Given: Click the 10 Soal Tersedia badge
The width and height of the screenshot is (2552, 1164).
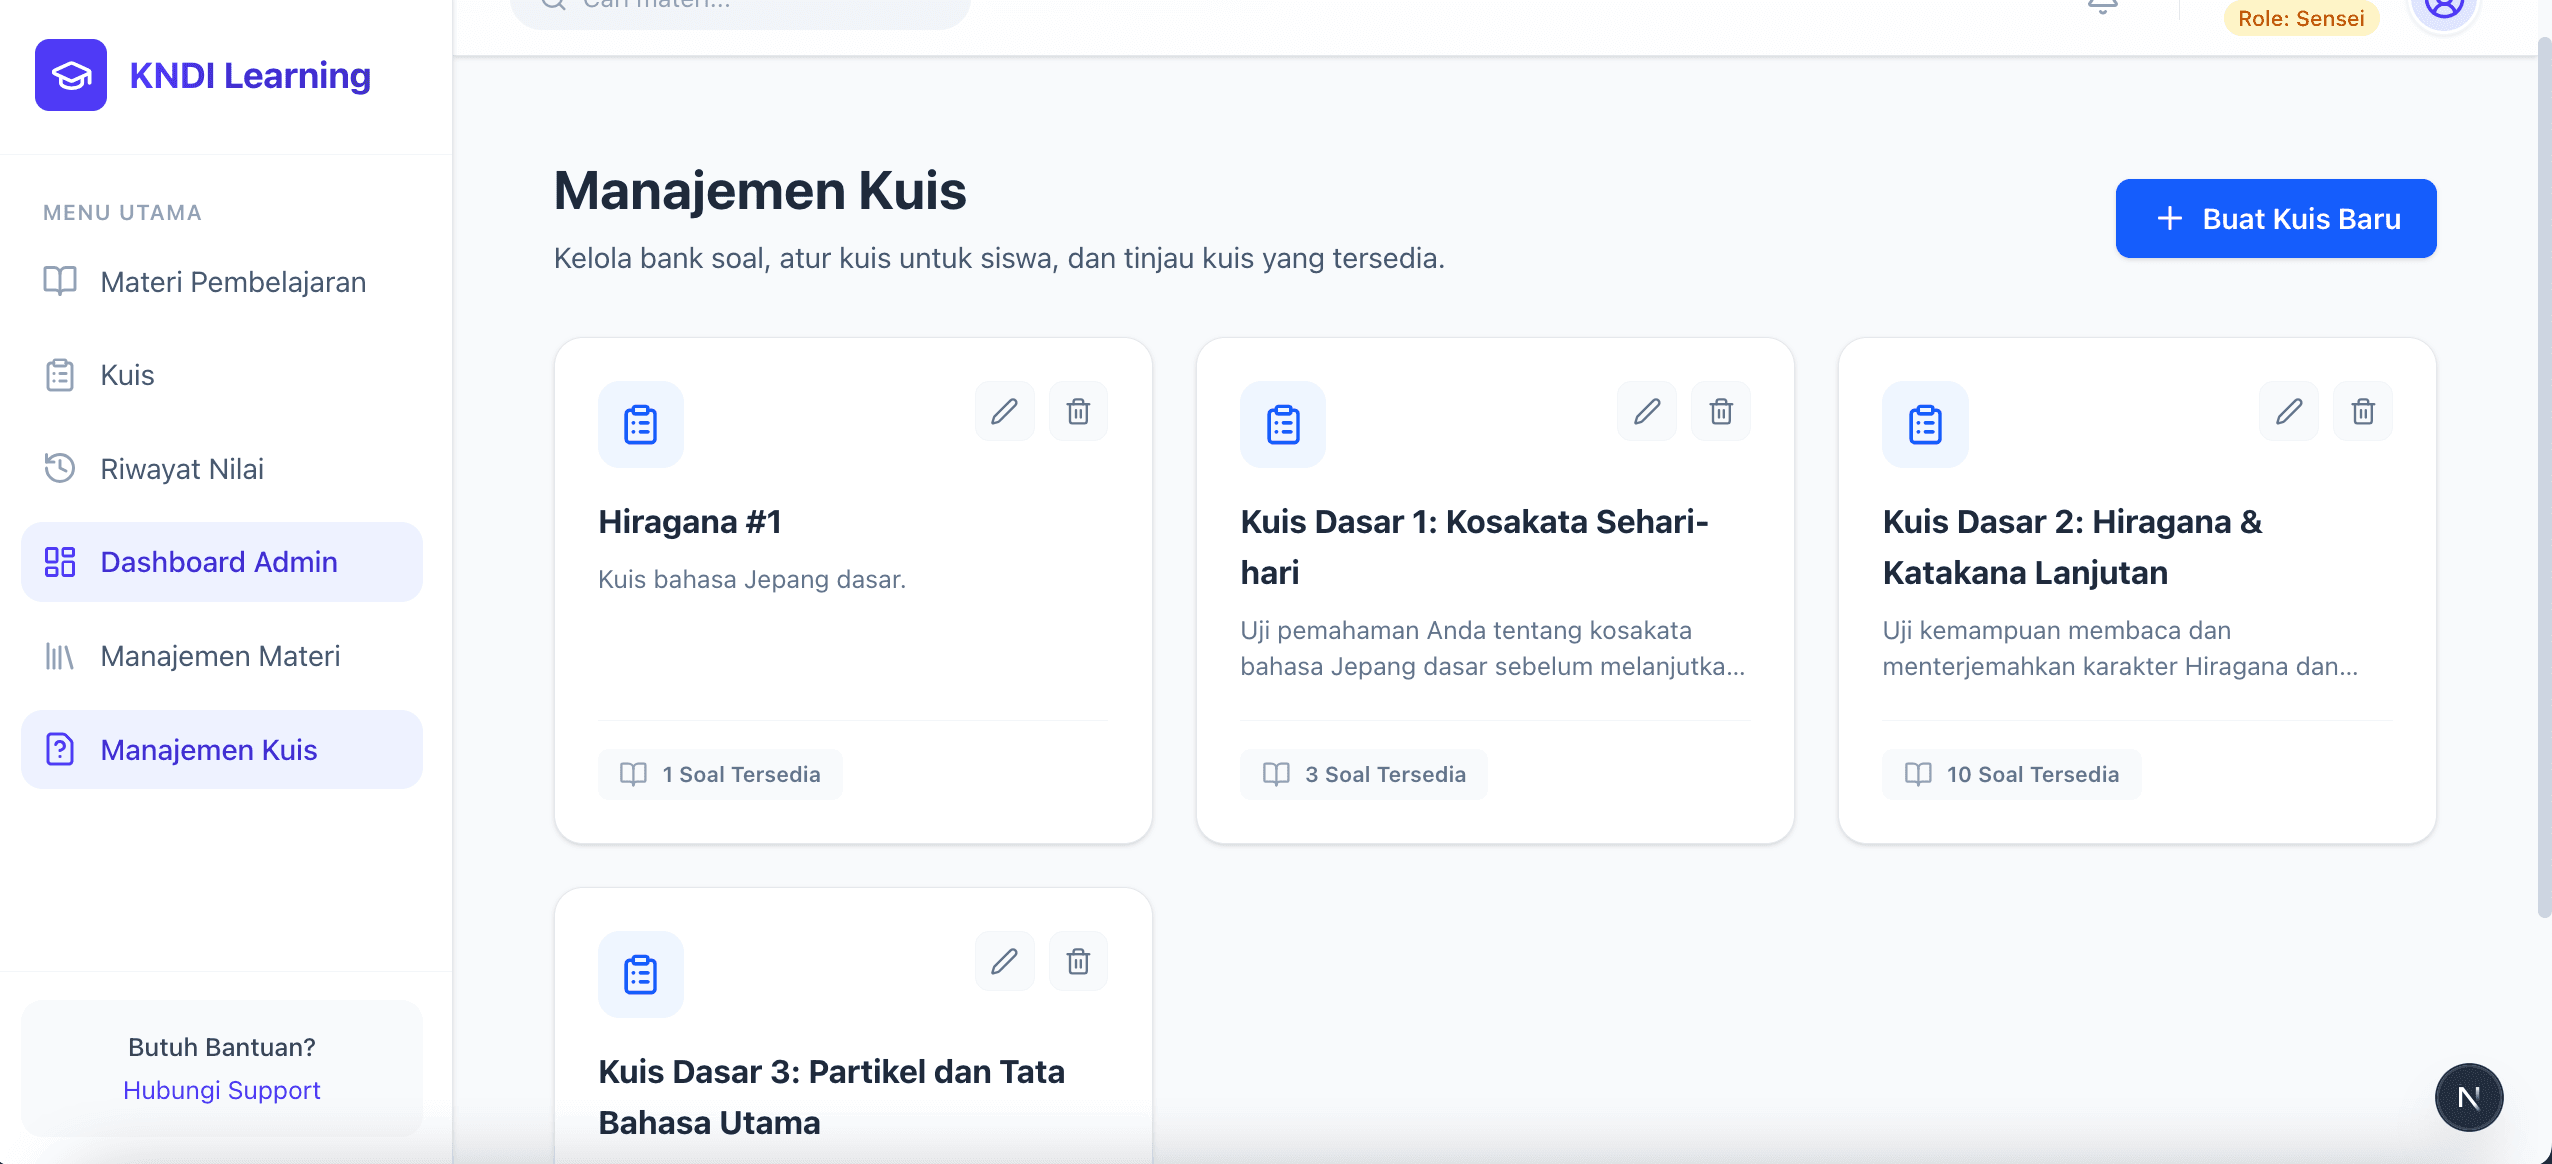Looking at the screenshot, I should click(x=2012, y=774).
